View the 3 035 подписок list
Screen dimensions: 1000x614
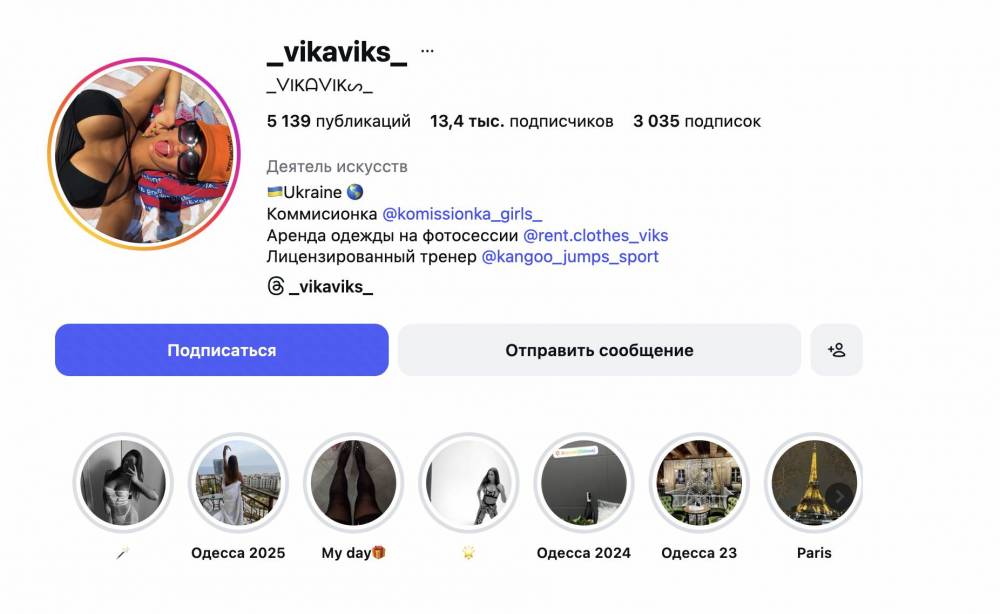(x=697, y=121)
